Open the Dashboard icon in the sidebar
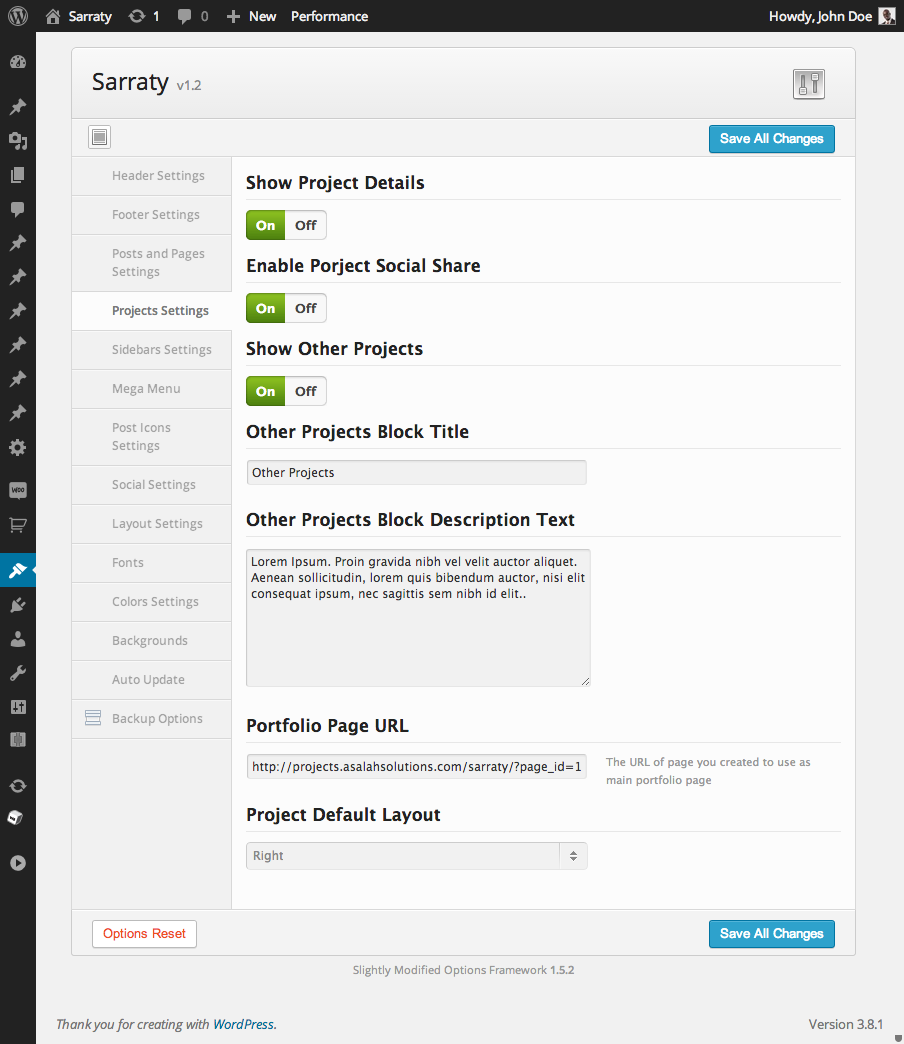 pos(17,62)
